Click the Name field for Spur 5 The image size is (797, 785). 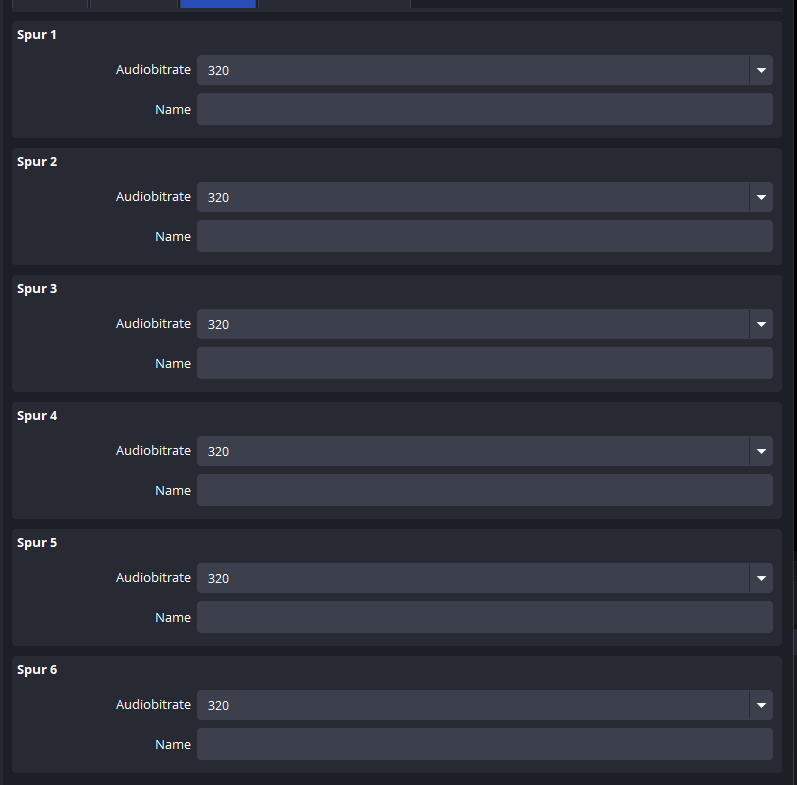(x=485, y=617)
